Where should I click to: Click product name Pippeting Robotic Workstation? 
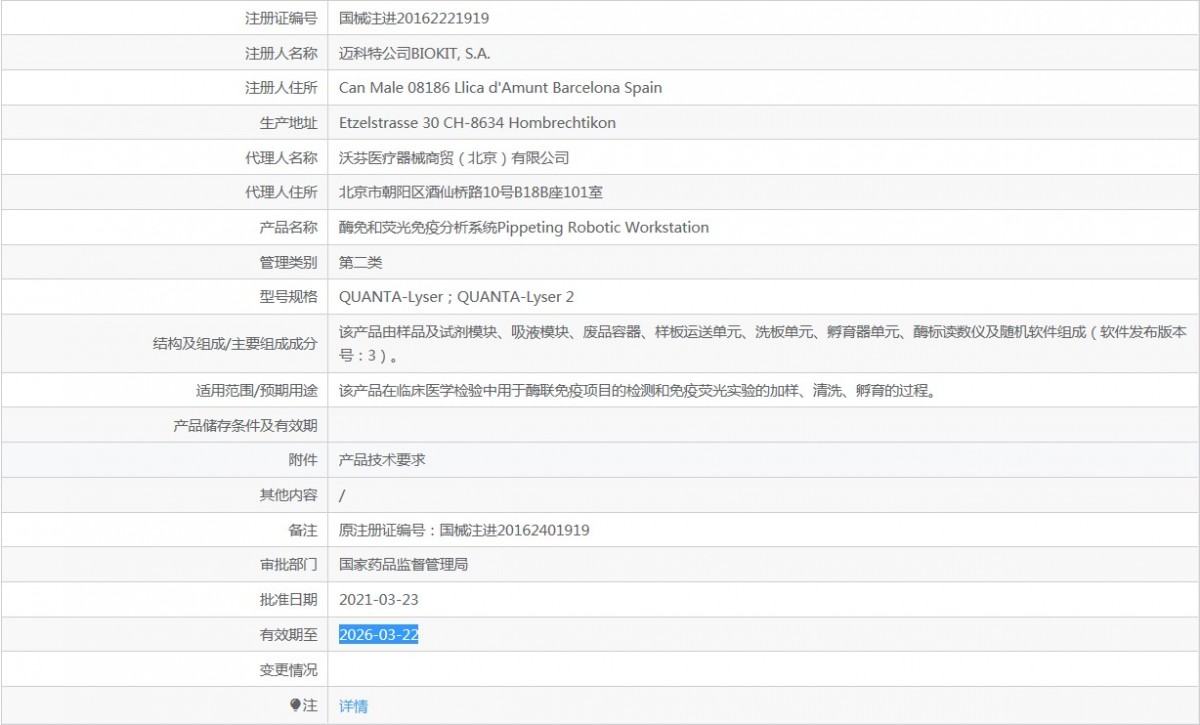[x=603, y=227]
